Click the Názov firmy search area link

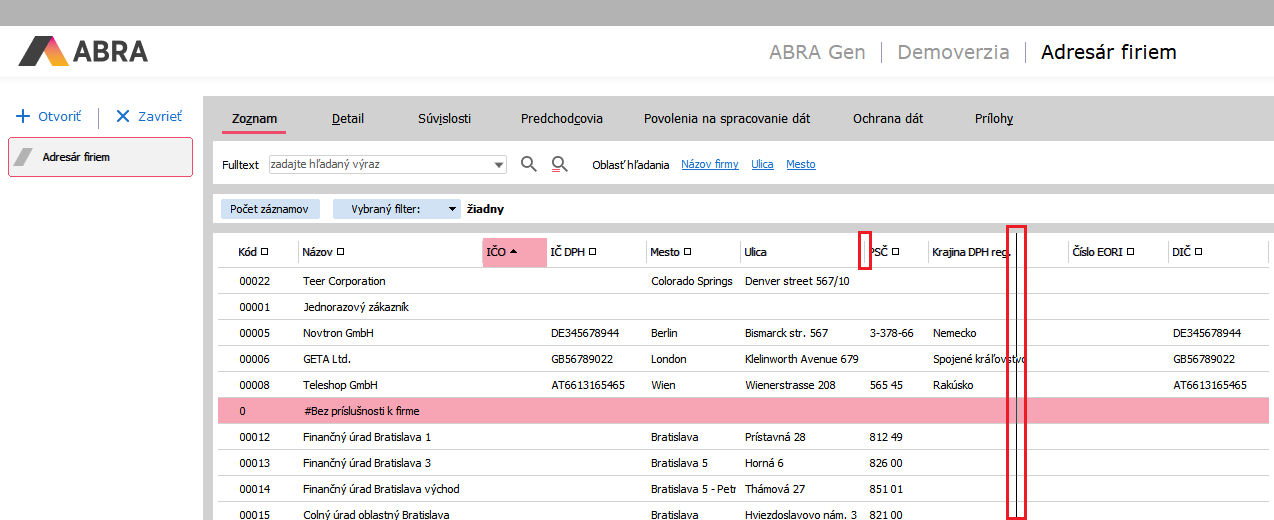tap(709, 164)
